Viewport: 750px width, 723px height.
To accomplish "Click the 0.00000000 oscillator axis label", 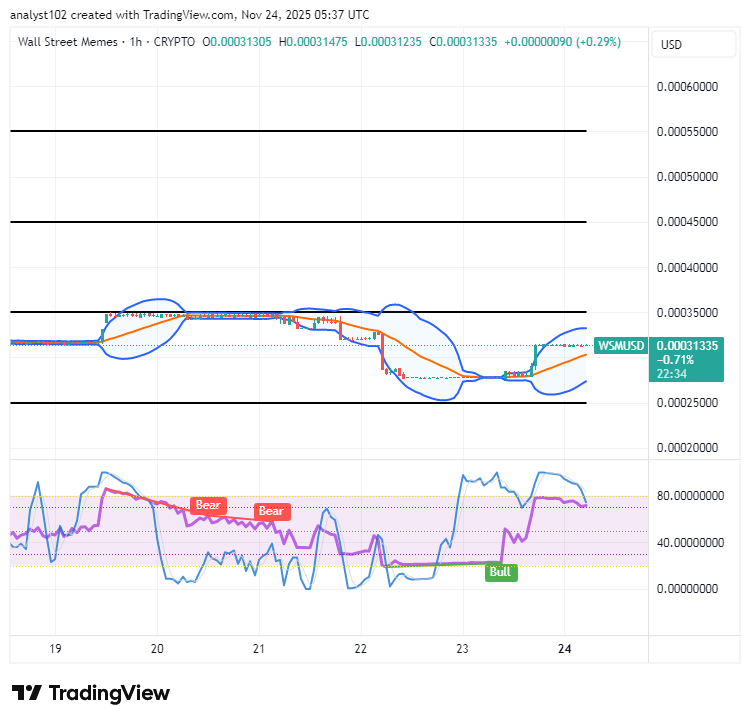I will [x=687, y=589].
